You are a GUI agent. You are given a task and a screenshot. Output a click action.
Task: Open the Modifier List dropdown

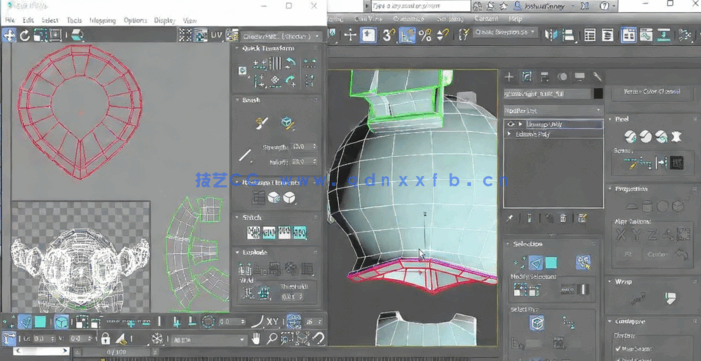pos(553,110)
